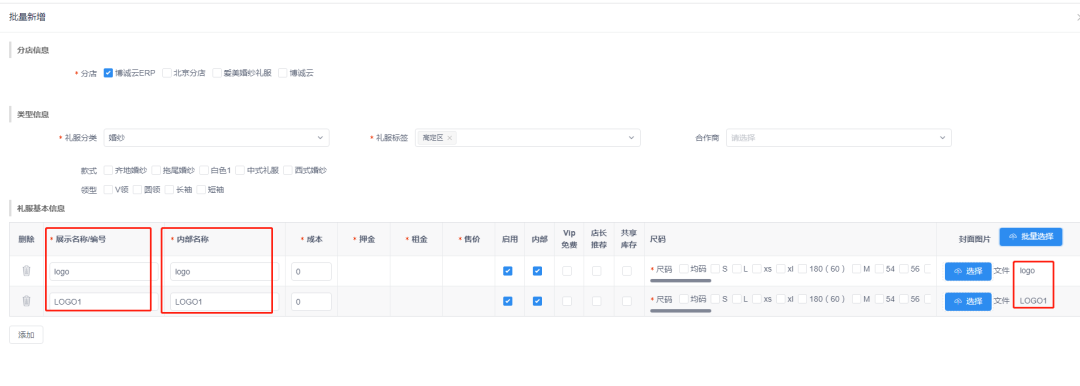1080x386 pixels.
Task: Click 选择 upload button in logo row
Action: click(968, 272)
